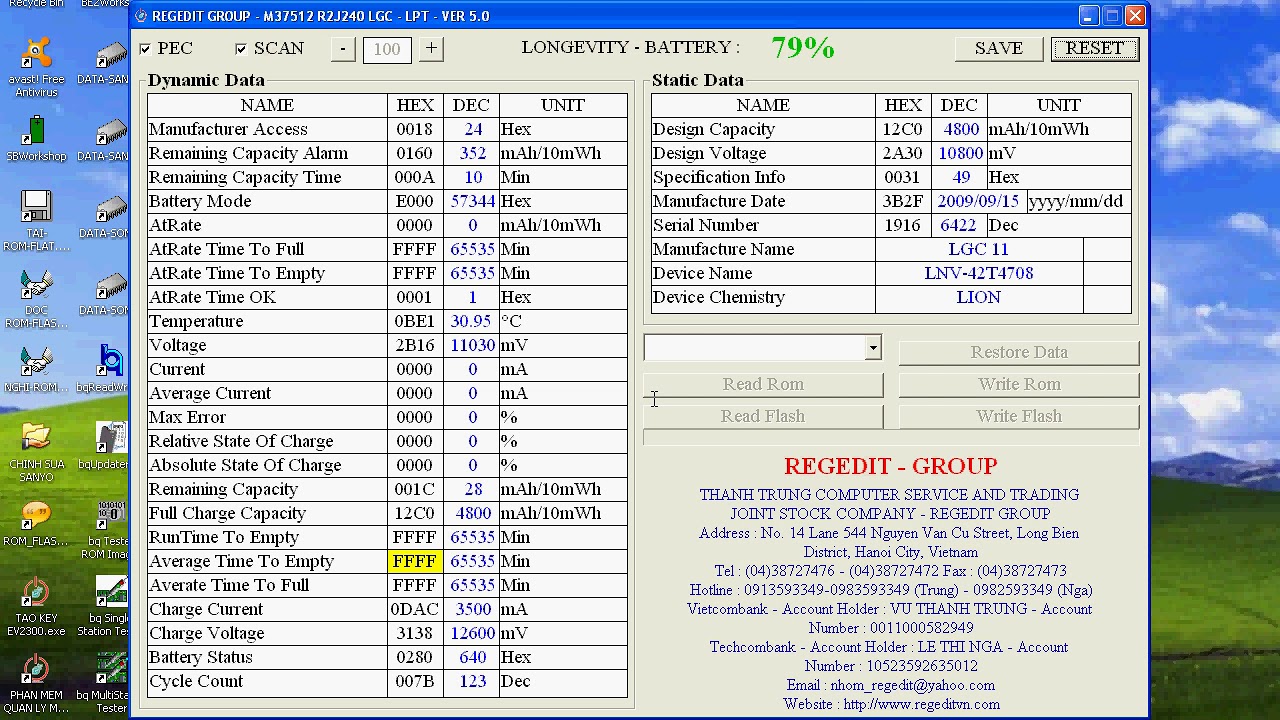Click the progress bar below Read Flash
1280x720 pixels.
tap(891, 439)
